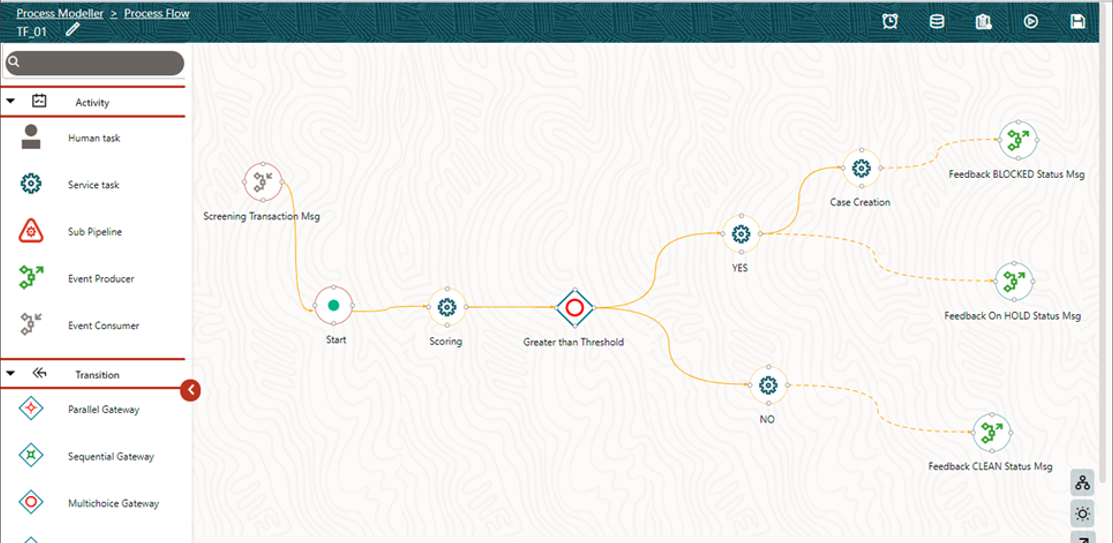Click the NO service task node
The height and width of the screenshot is (543, 1113).
[767, 385]
